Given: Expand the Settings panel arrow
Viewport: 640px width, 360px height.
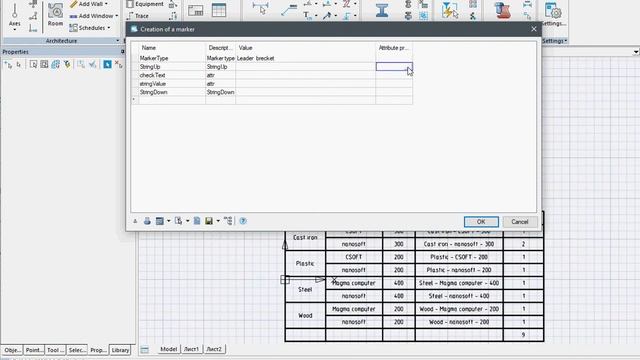Looking at the screenshot, I should 566,41.
